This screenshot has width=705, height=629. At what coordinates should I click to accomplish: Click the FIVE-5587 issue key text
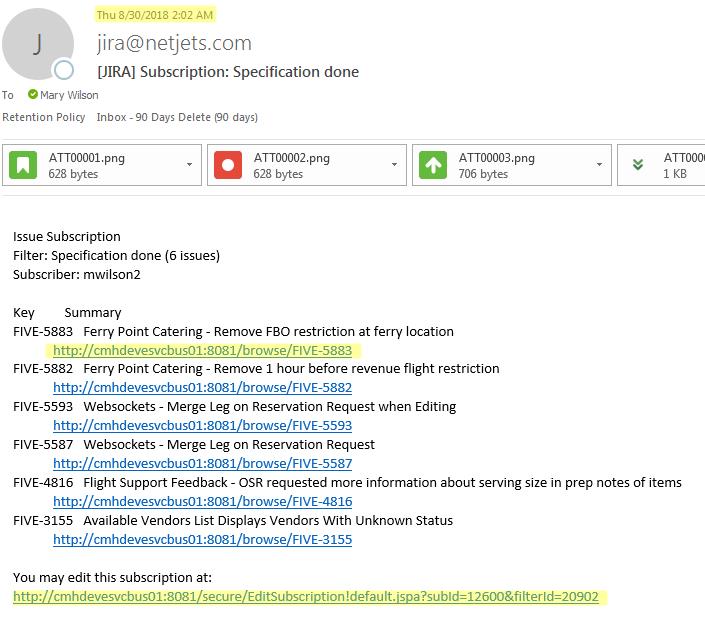point(43,444)
